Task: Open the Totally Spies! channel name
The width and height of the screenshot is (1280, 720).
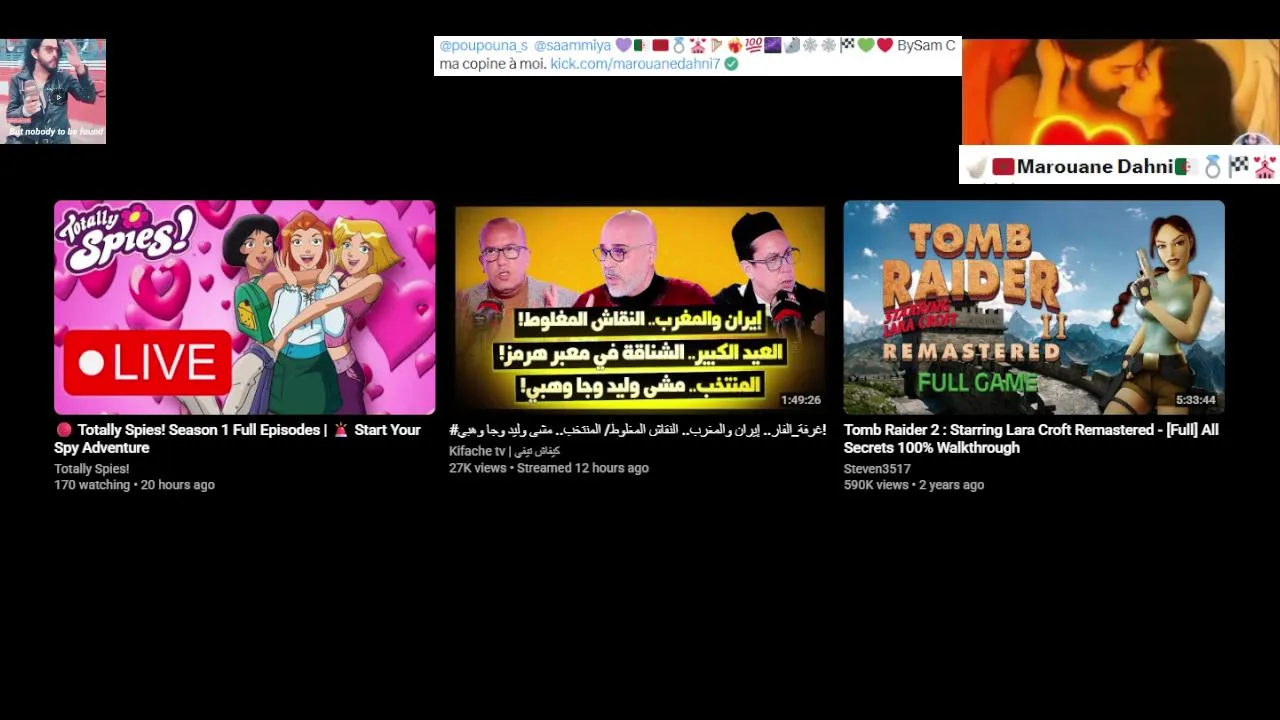Action: coord(92,469)
